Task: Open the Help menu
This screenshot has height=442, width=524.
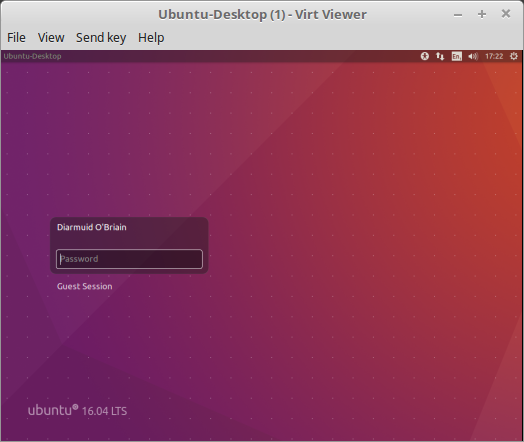Action: pos(151,37)
